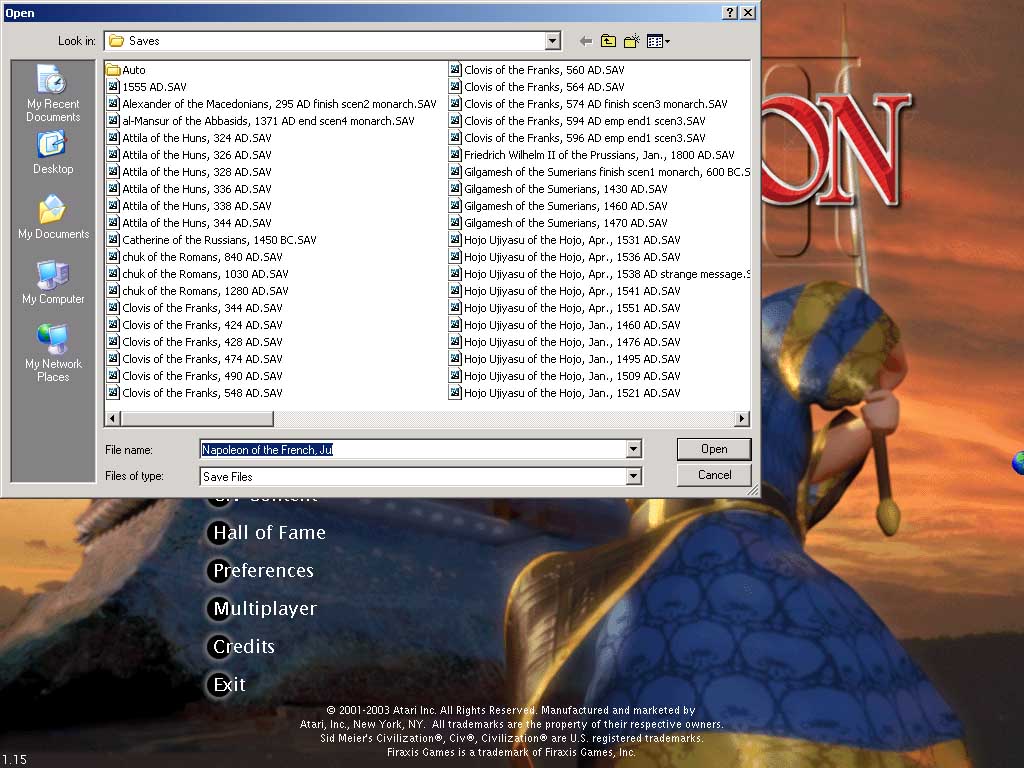The height and width of the screenshot is (768, 1024).
Task: Open Preferences from the main menu
Action: pyautogui.click(x=263, y=571)
